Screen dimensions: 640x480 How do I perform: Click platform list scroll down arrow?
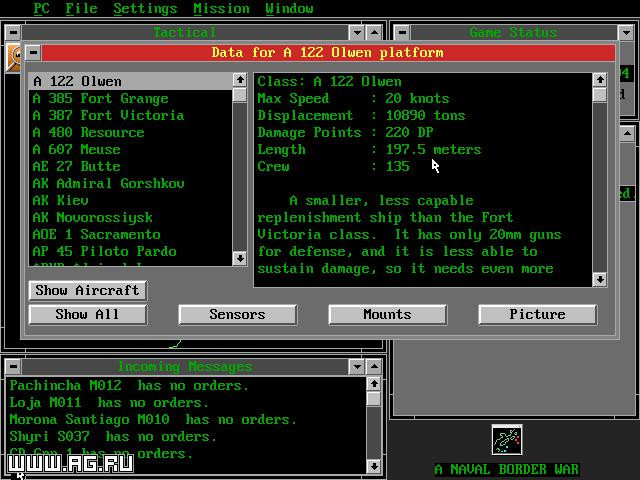240,258
